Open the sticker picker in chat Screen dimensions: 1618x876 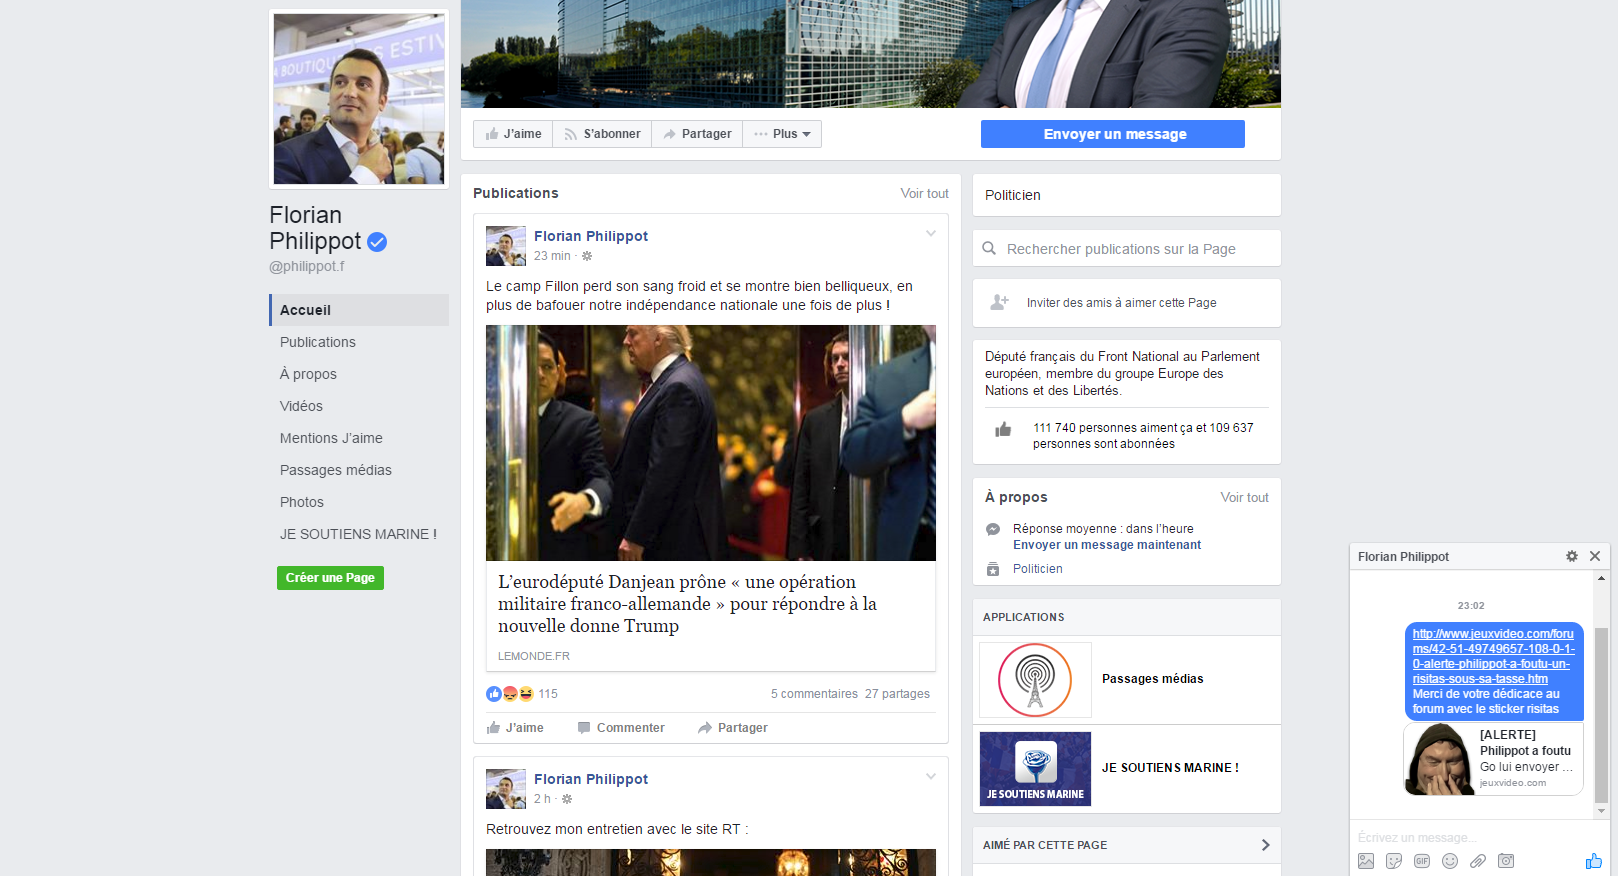pyautogui.click(x=1394, y=861)
